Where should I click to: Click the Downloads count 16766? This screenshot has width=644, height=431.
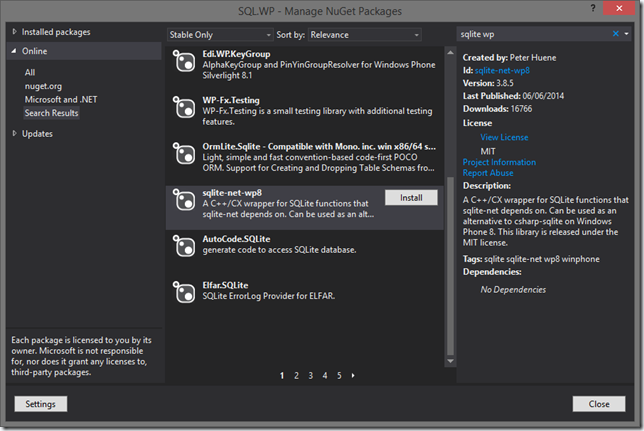(521, 109)
